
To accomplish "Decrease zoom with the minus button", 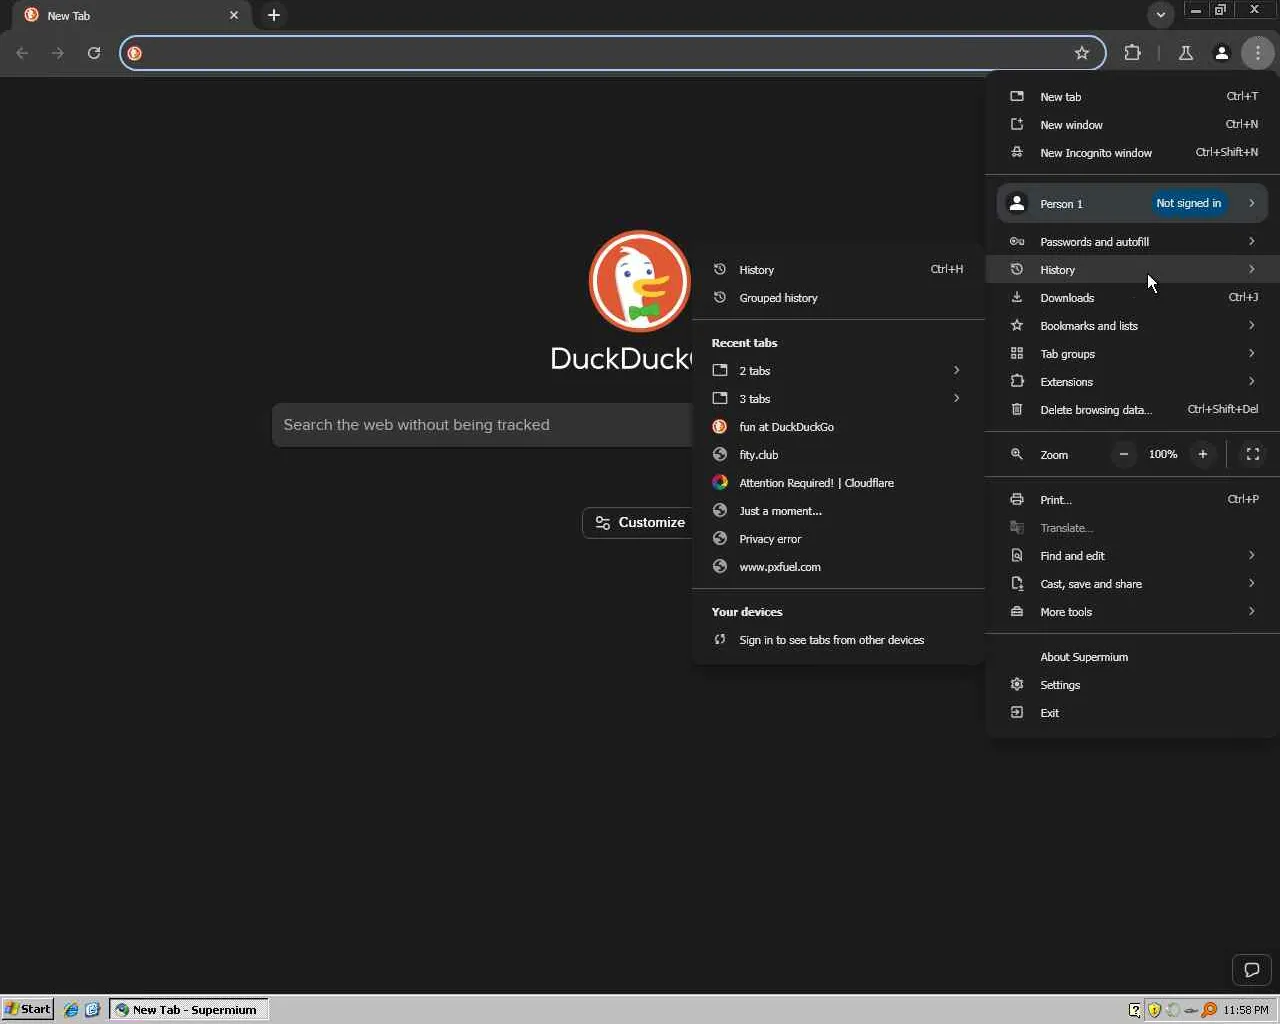I will 1124,454.
